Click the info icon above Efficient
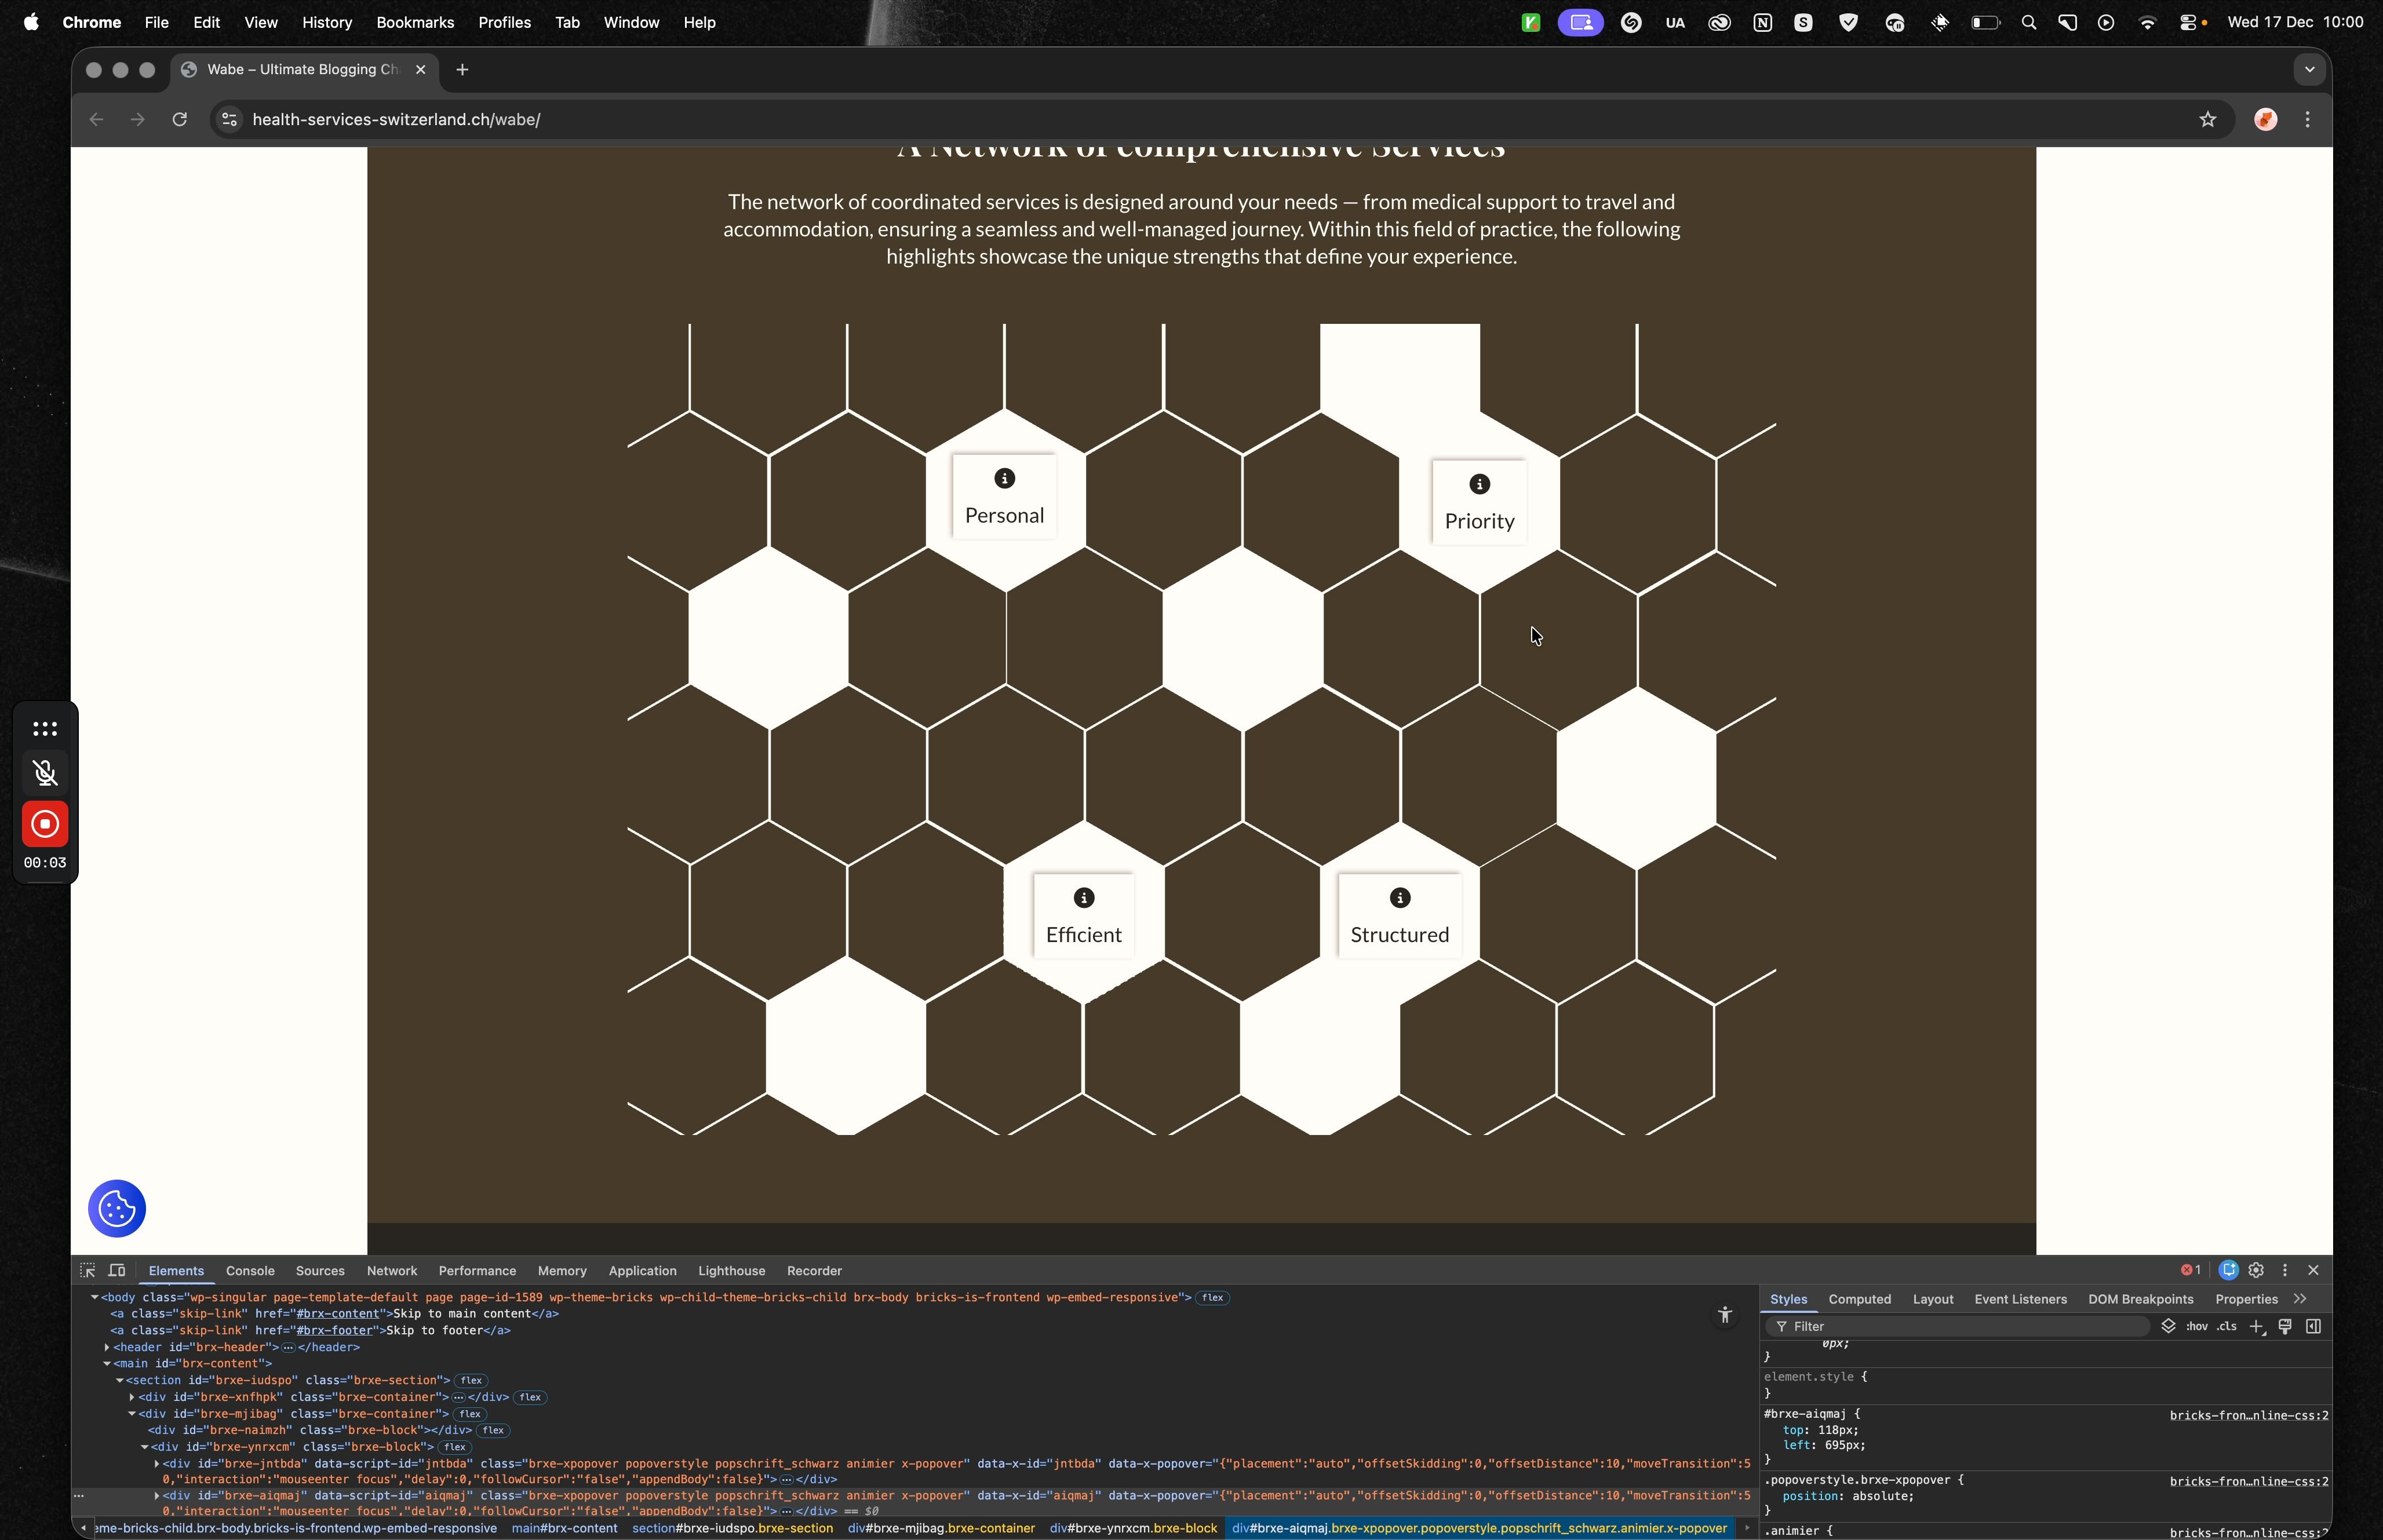Screen dimensions: 2383x1540 pos(1084,898)
